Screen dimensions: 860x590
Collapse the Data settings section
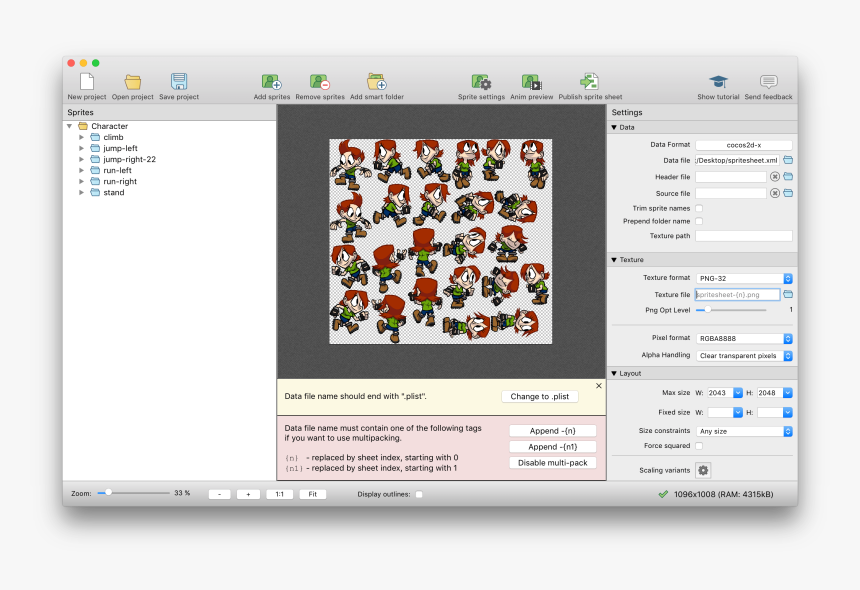(614, 127)
